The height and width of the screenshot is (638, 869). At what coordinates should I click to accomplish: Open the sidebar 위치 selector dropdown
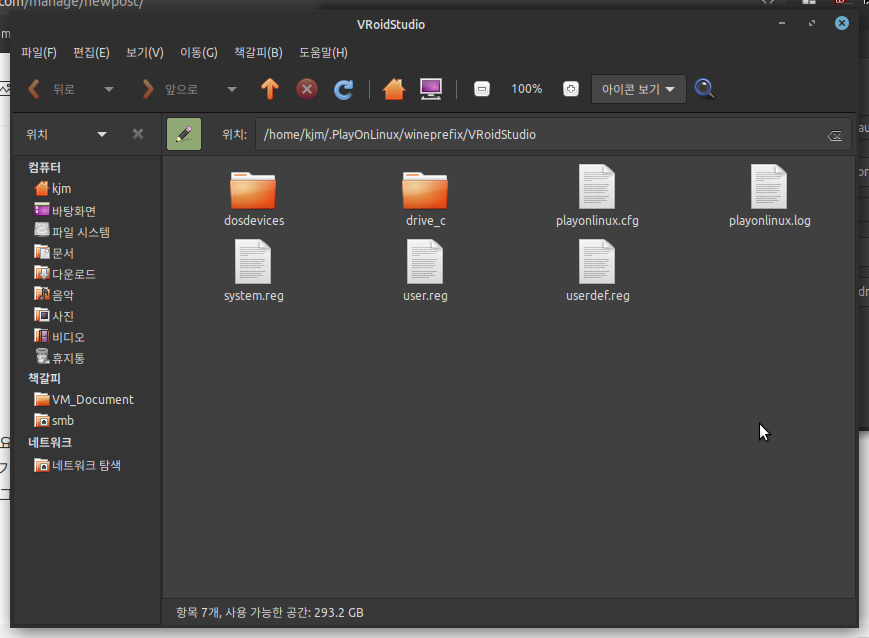tap(67, 134)
